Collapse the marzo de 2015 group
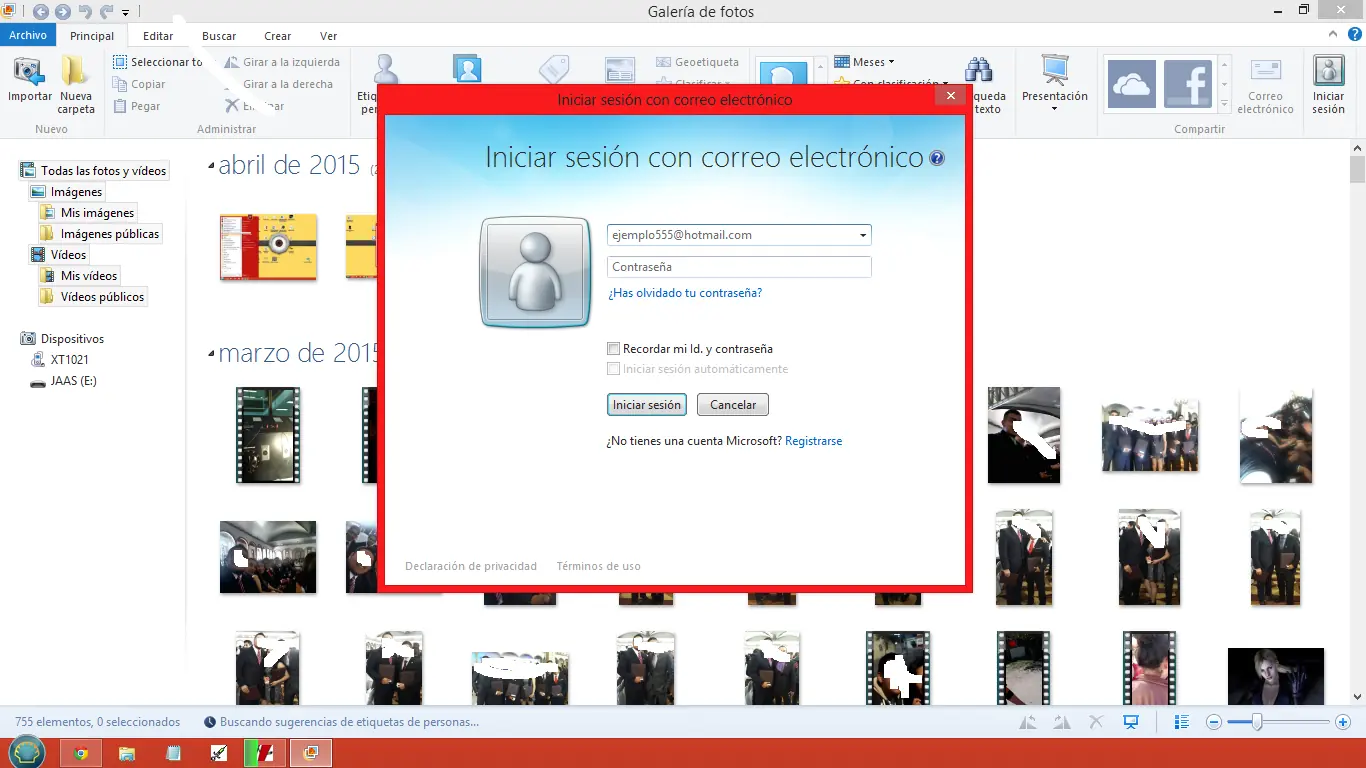 [x=211, y=354]
